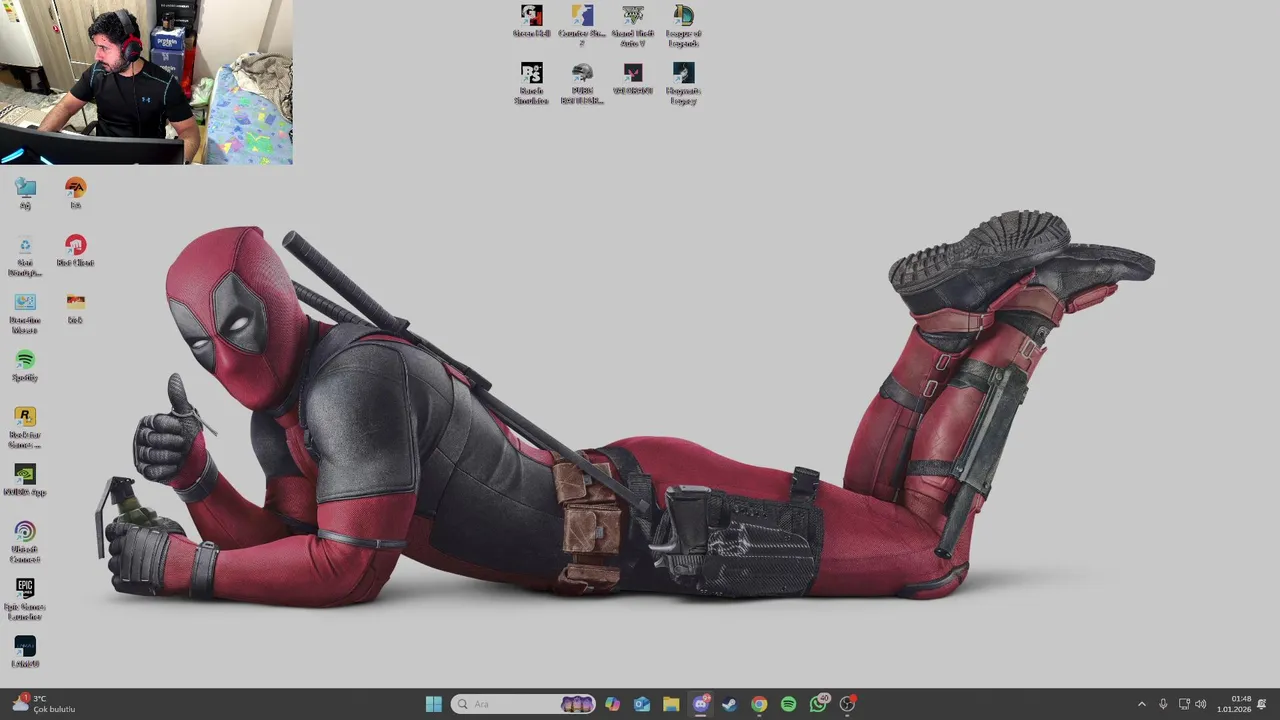Open the NVIDIA App desktop shortcut

coord(25,480)
